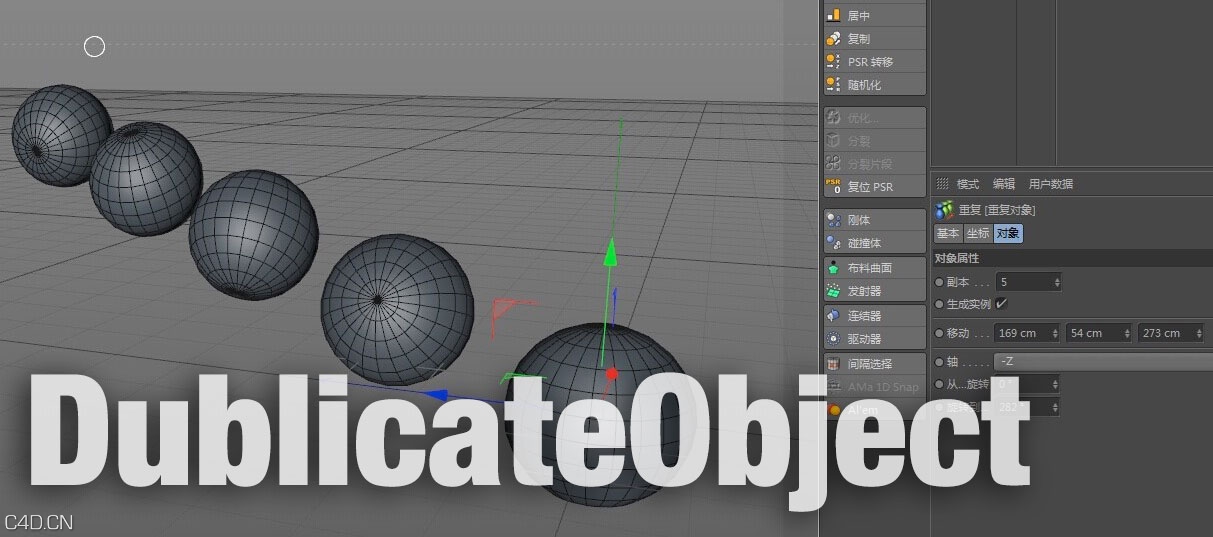Toggle the keyframe dot beside 移动
This screenshot has height=537, width=1213.
pos(939,333)
